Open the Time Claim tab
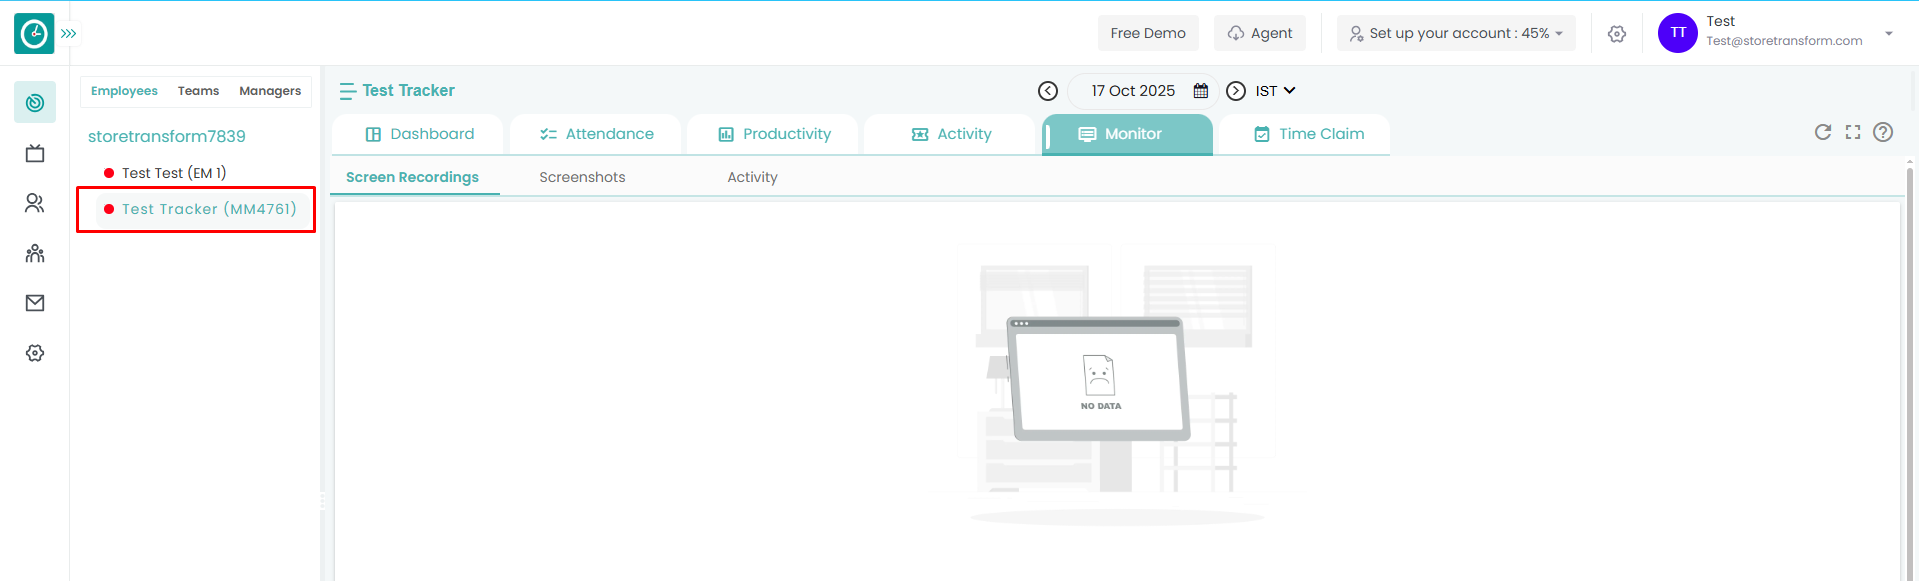Image resolution: width=1919 pixels, height=581 pixels. [x=1305, y=134]
